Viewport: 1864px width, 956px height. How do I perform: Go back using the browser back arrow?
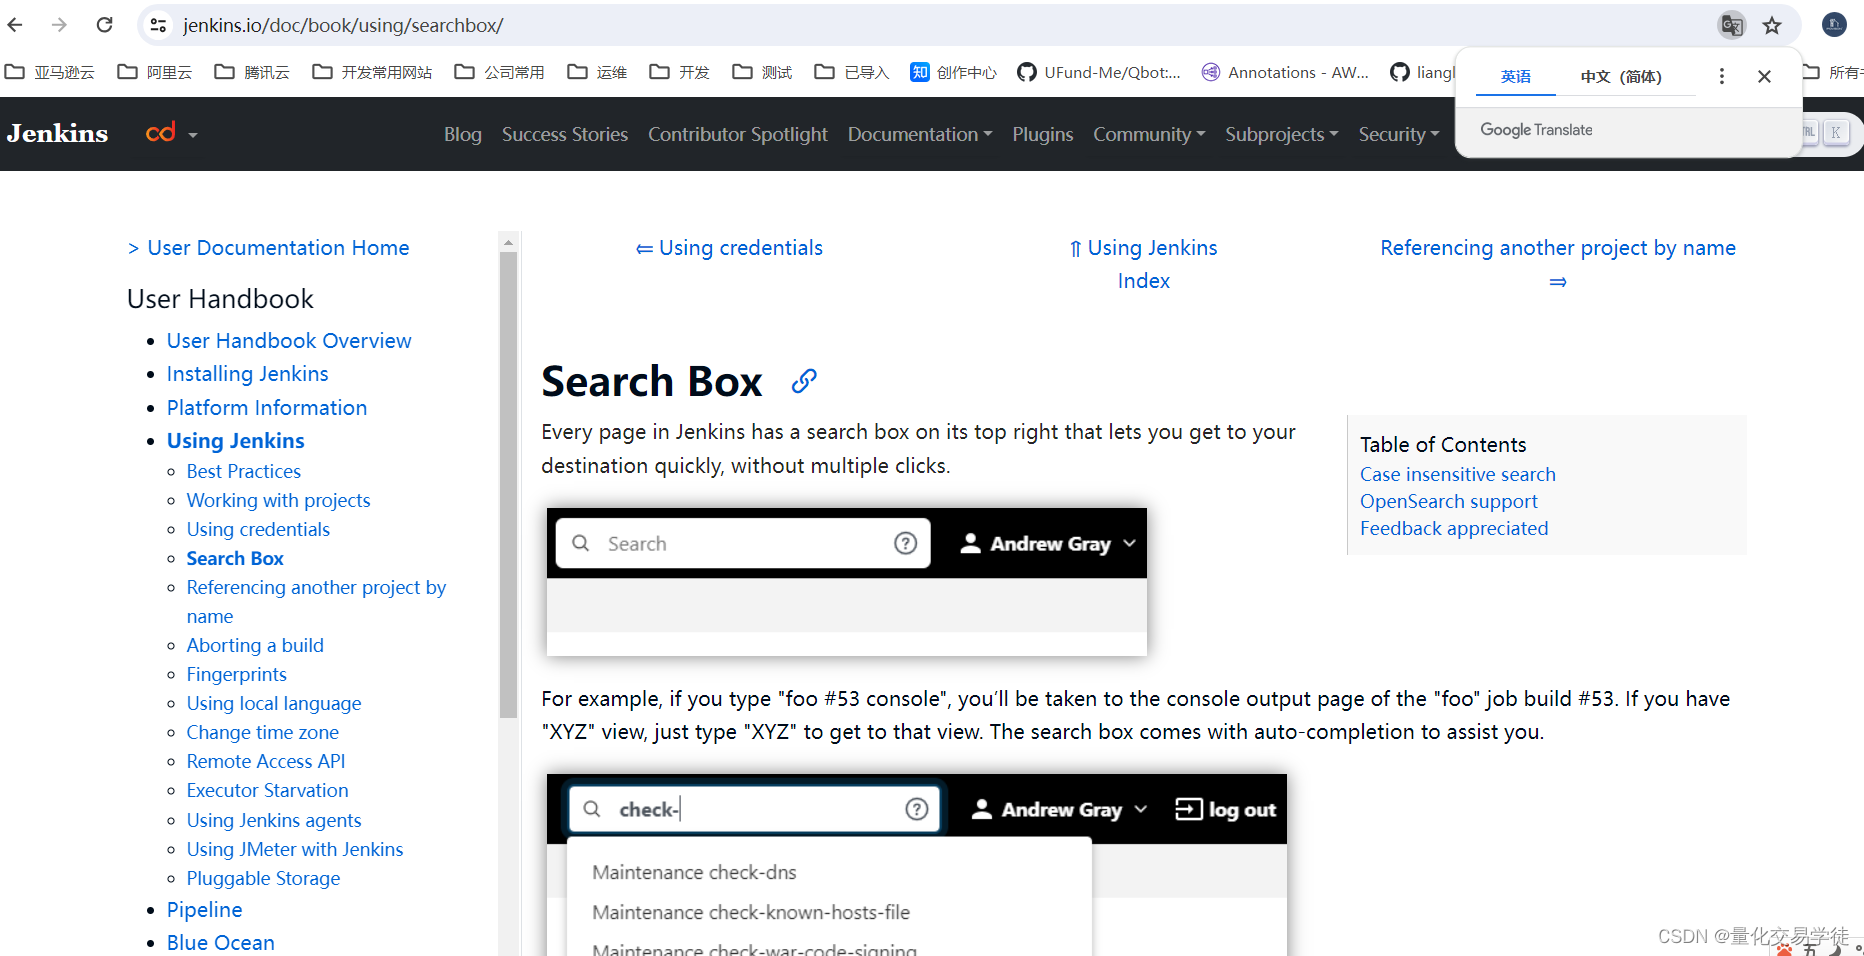pyautogui.click(x=15, y=25)
